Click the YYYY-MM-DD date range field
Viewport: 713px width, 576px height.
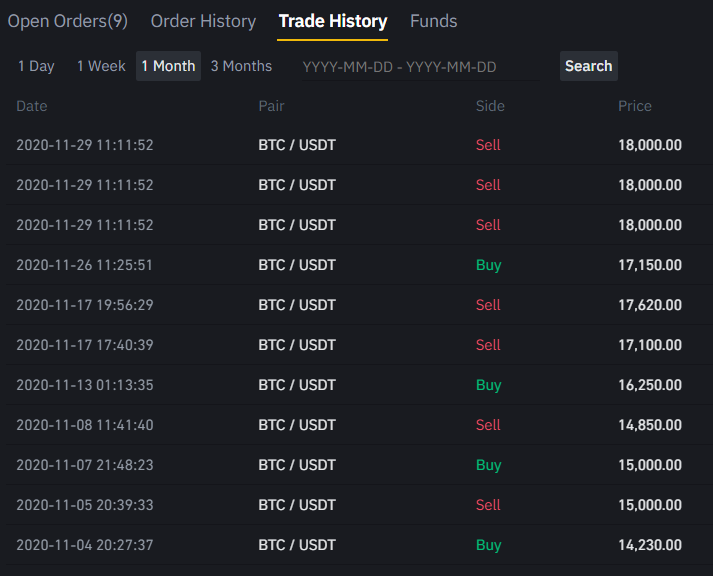click(421, 67)
